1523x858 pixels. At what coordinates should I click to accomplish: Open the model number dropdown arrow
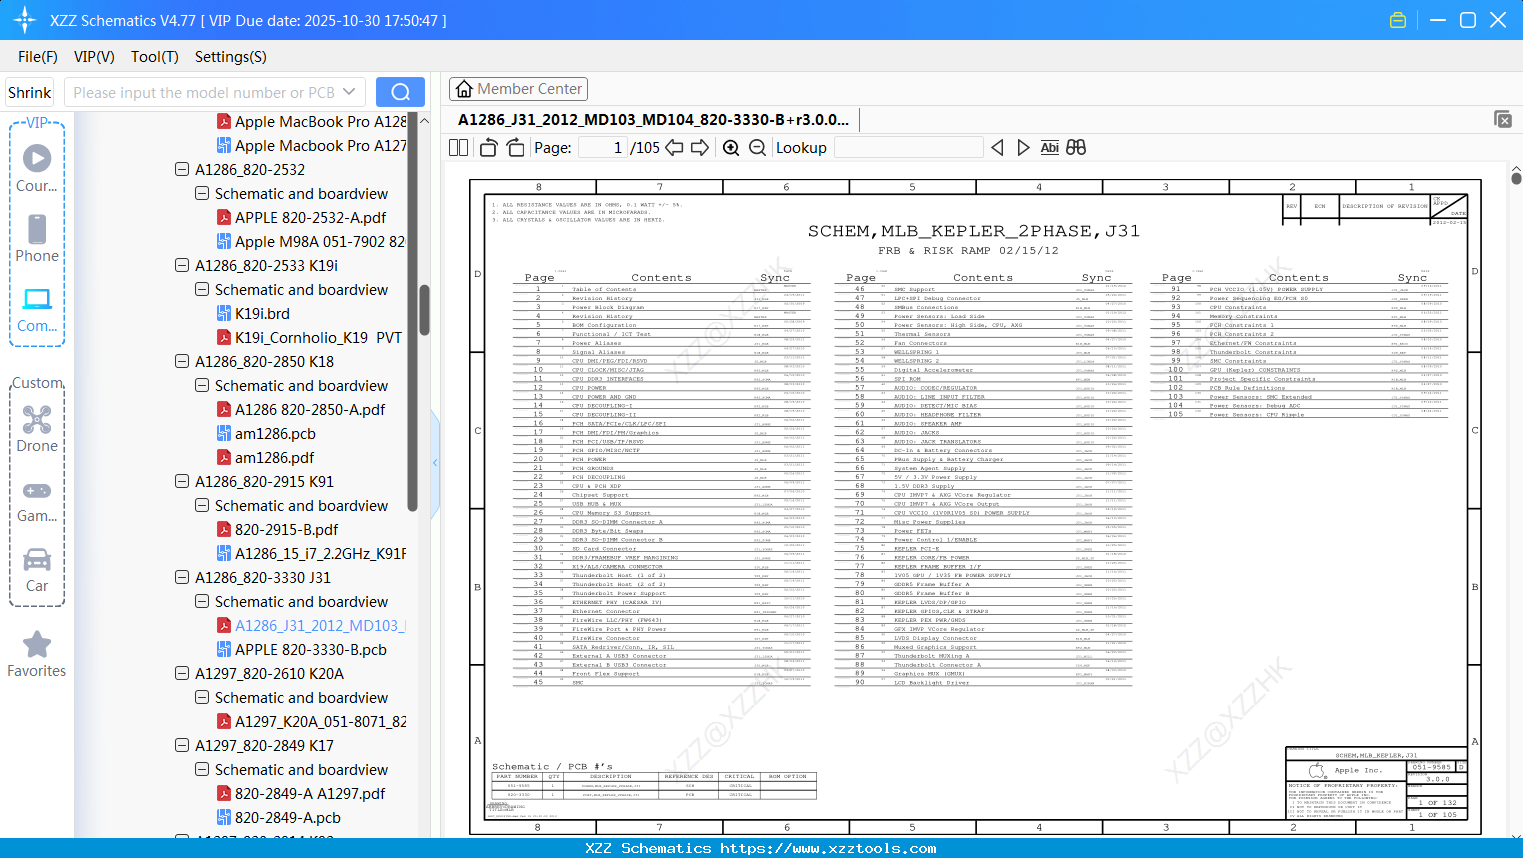pyautogui.click(x=349, y=92)
